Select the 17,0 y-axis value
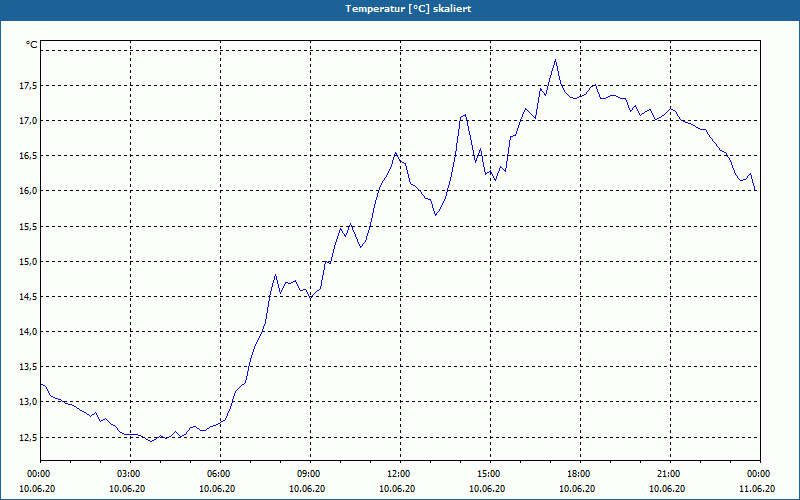The image size is (800, 500). coord(28,121)
